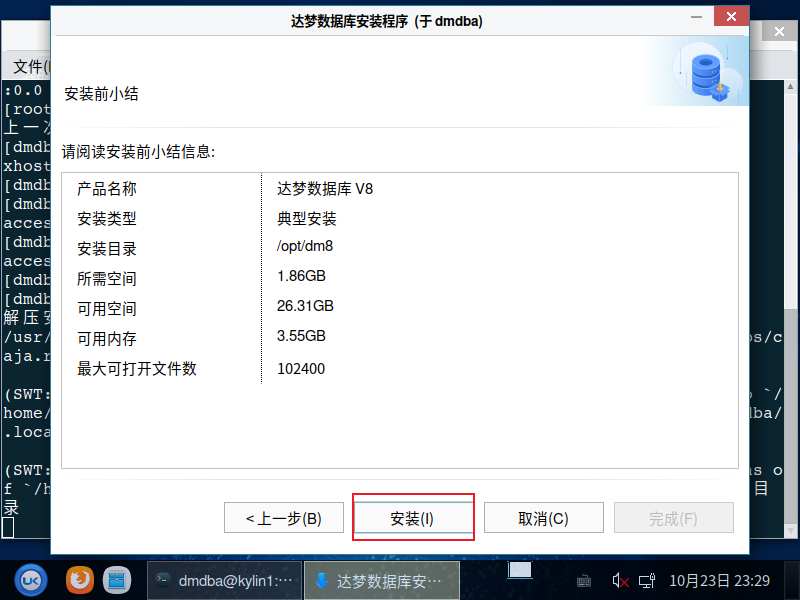
Task: Select the 安装类型 row label
Action: coord(107,219)
